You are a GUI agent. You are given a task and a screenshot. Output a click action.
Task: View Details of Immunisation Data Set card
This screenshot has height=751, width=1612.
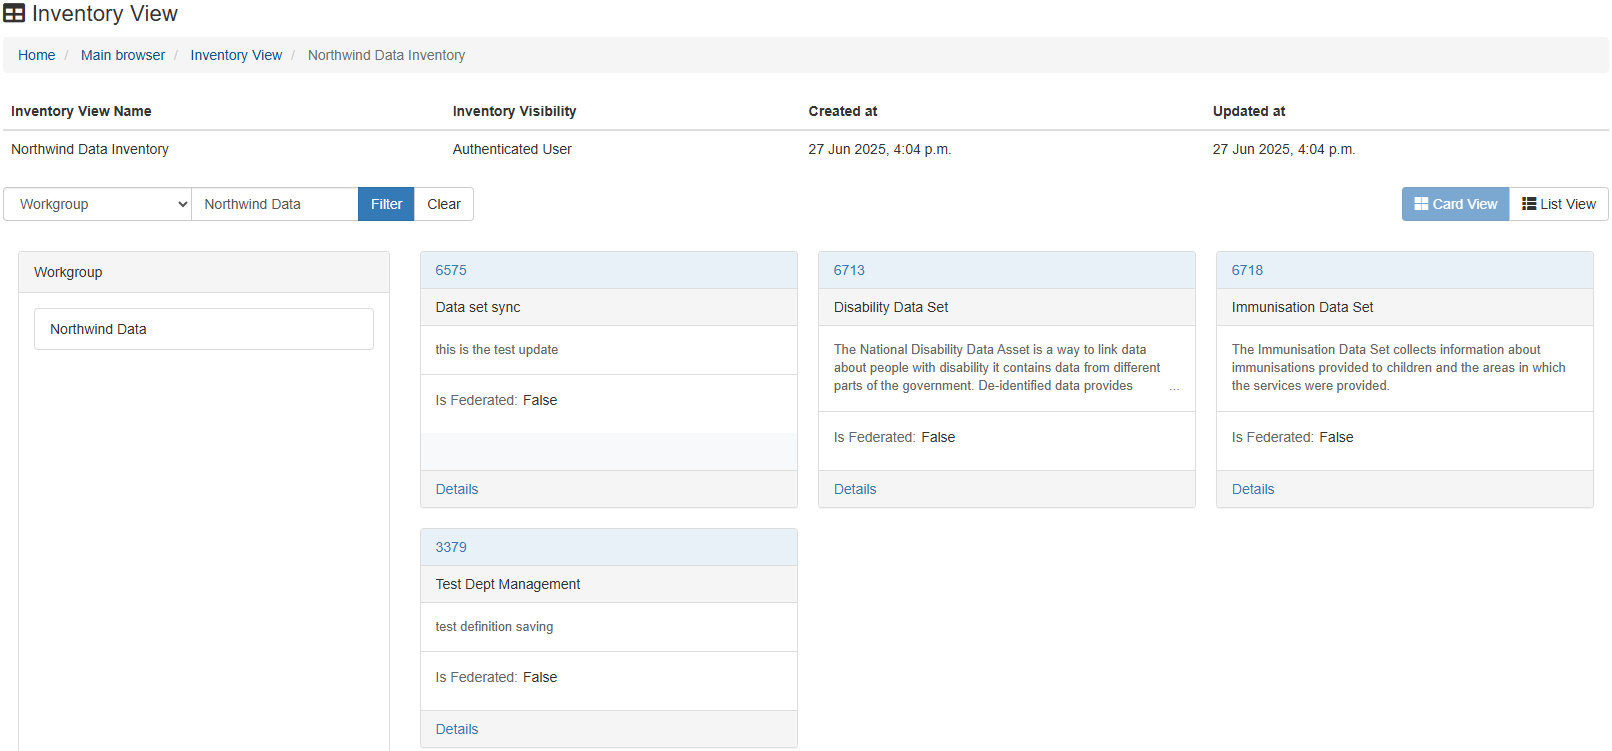pos(1253,489)
